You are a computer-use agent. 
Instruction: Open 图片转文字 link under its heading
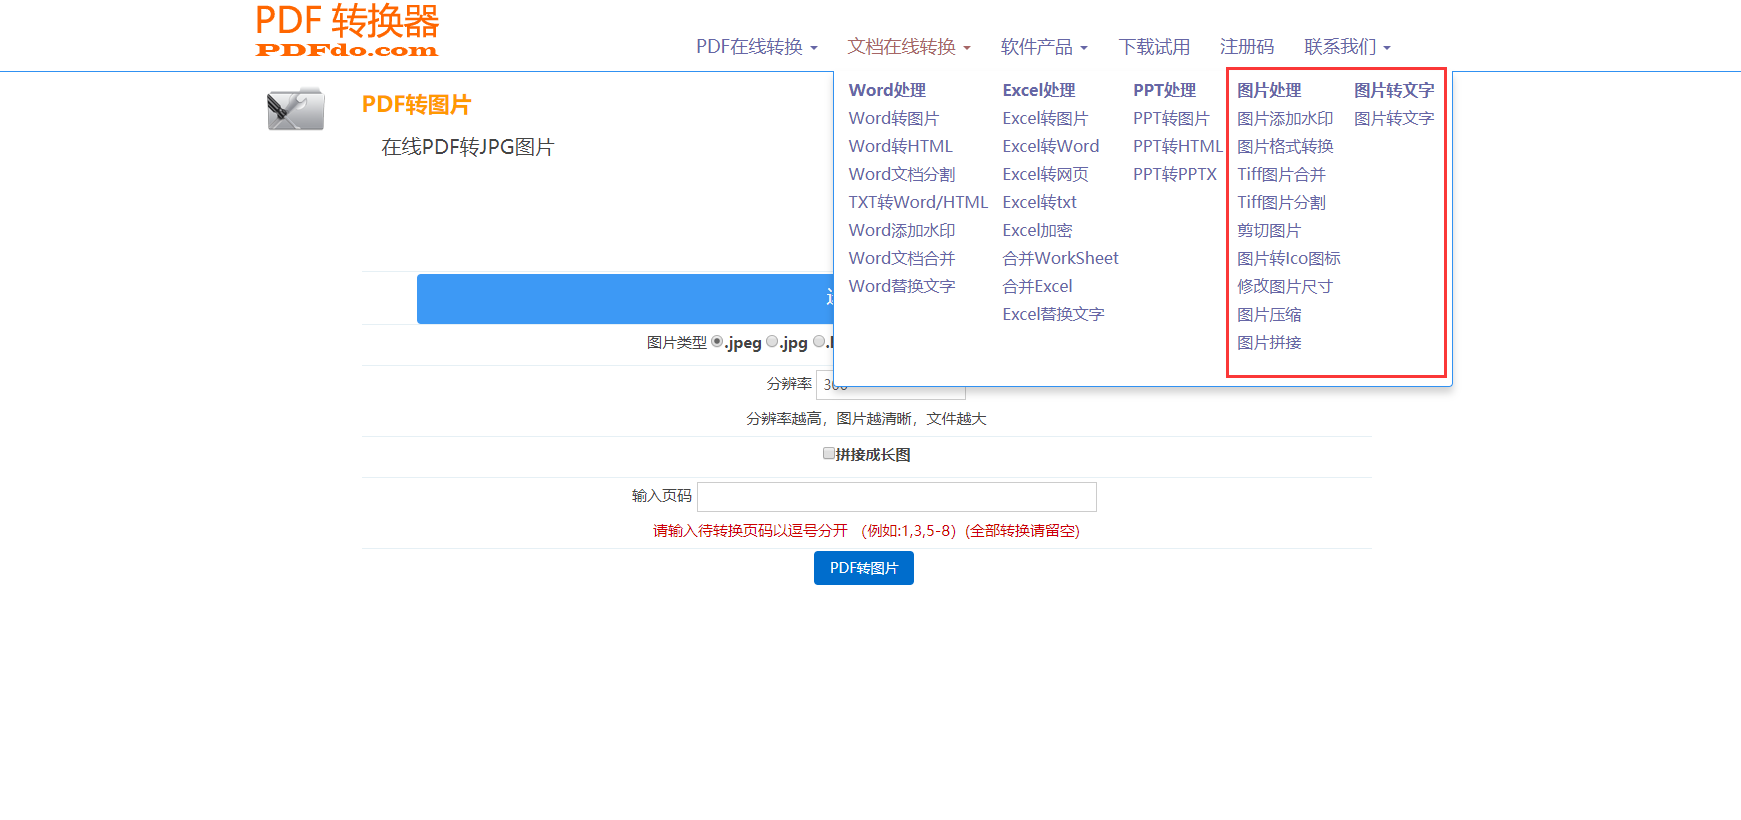(1394, 118)
